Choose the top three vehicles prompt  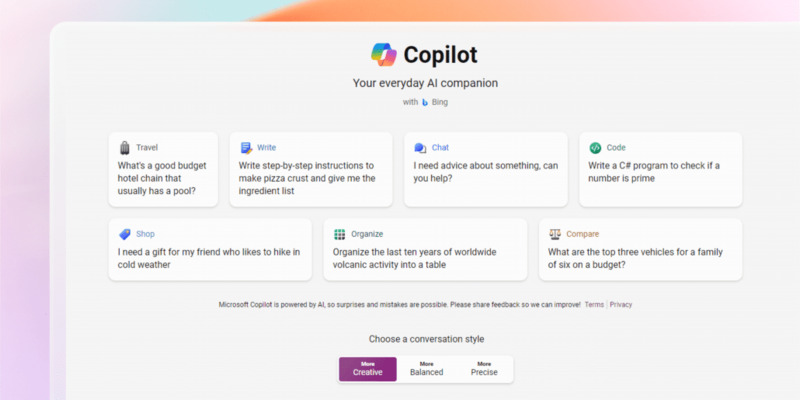[640, 249]
